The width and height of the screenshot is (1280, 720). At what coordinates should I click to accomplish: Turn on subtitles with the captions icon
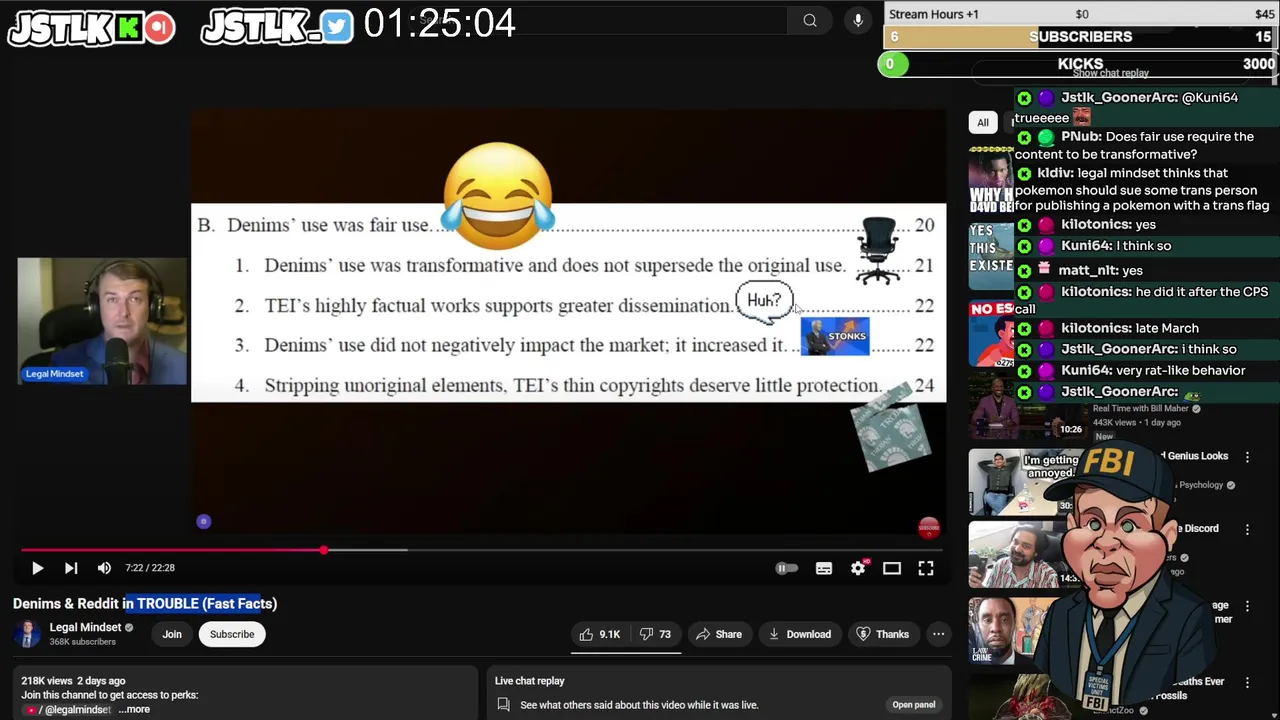coord(823,568)
